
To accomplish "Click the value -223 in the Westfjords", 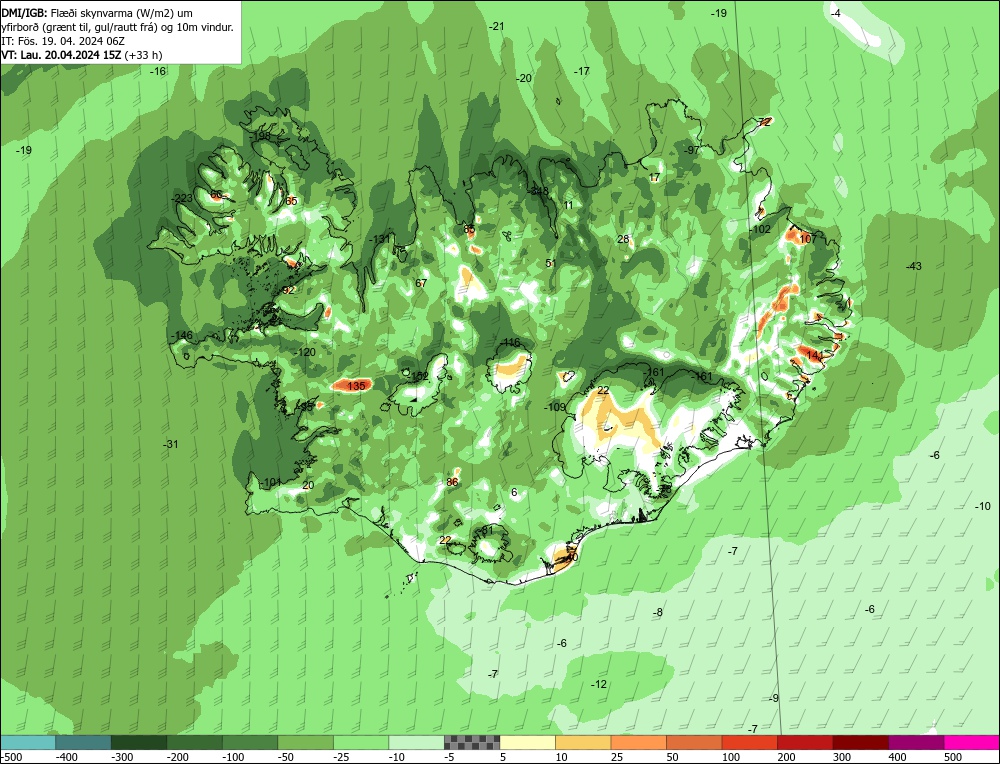I will 182,198.
